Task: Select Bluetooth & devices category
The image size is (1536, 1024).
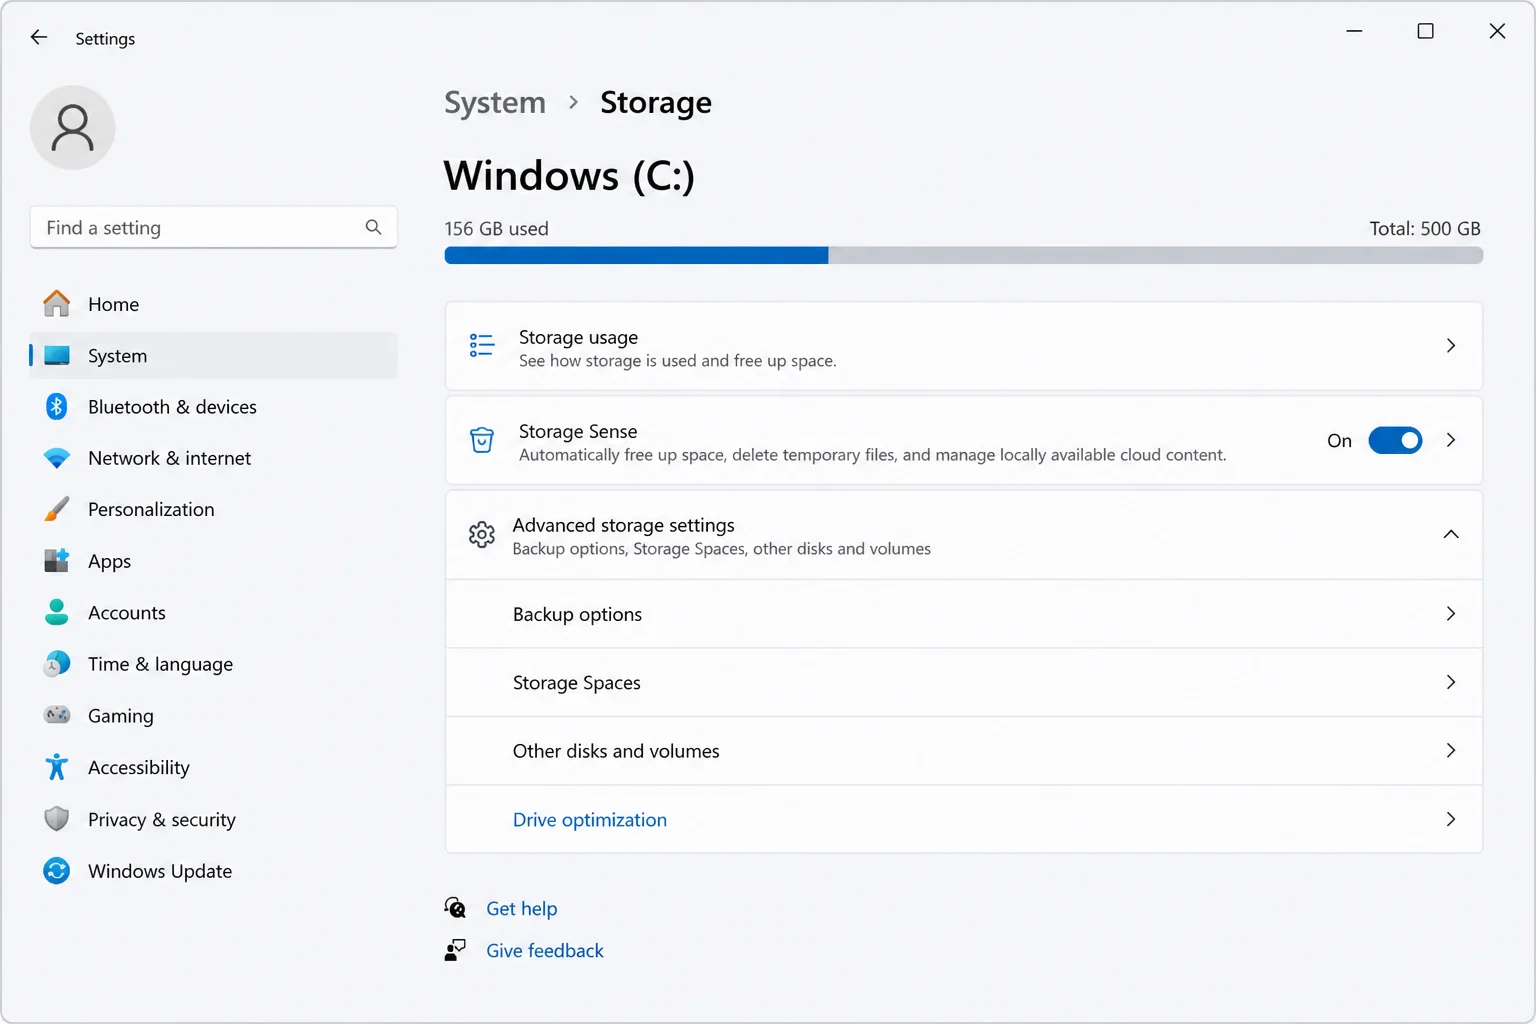Action: pyautogui.click(x=213, y=407)
